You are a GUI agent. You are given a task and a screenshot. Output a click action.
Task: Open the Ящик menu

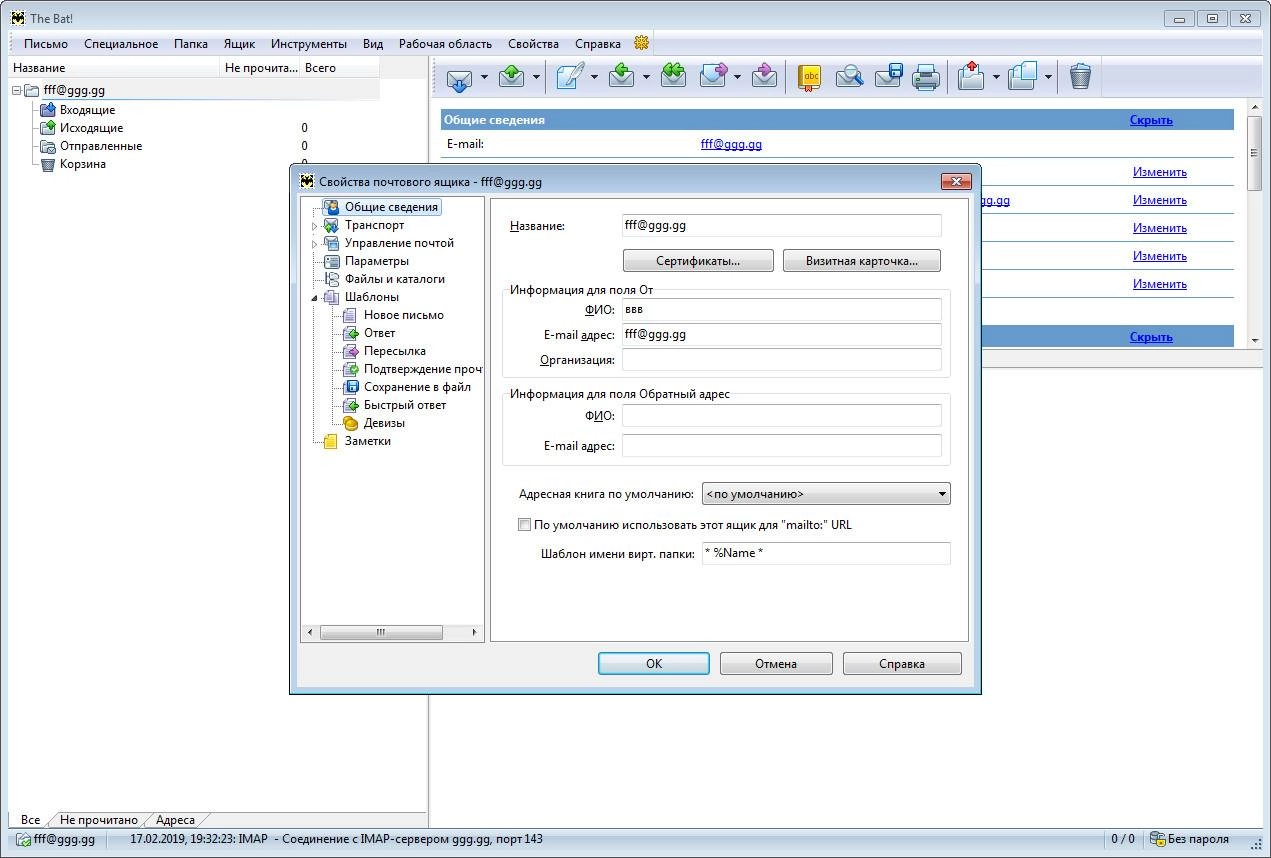pos(239,44)
